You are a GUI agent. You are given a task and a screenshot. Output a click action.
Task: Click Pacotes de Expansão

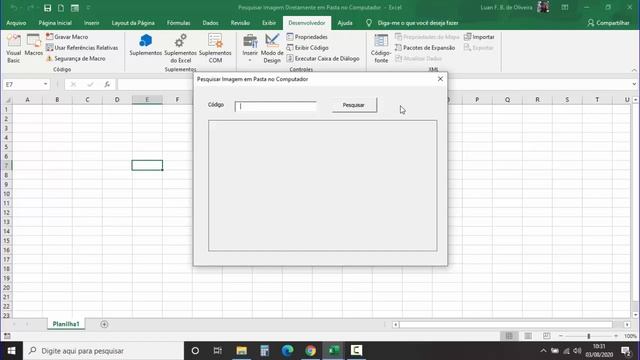[x=425, y=48]
